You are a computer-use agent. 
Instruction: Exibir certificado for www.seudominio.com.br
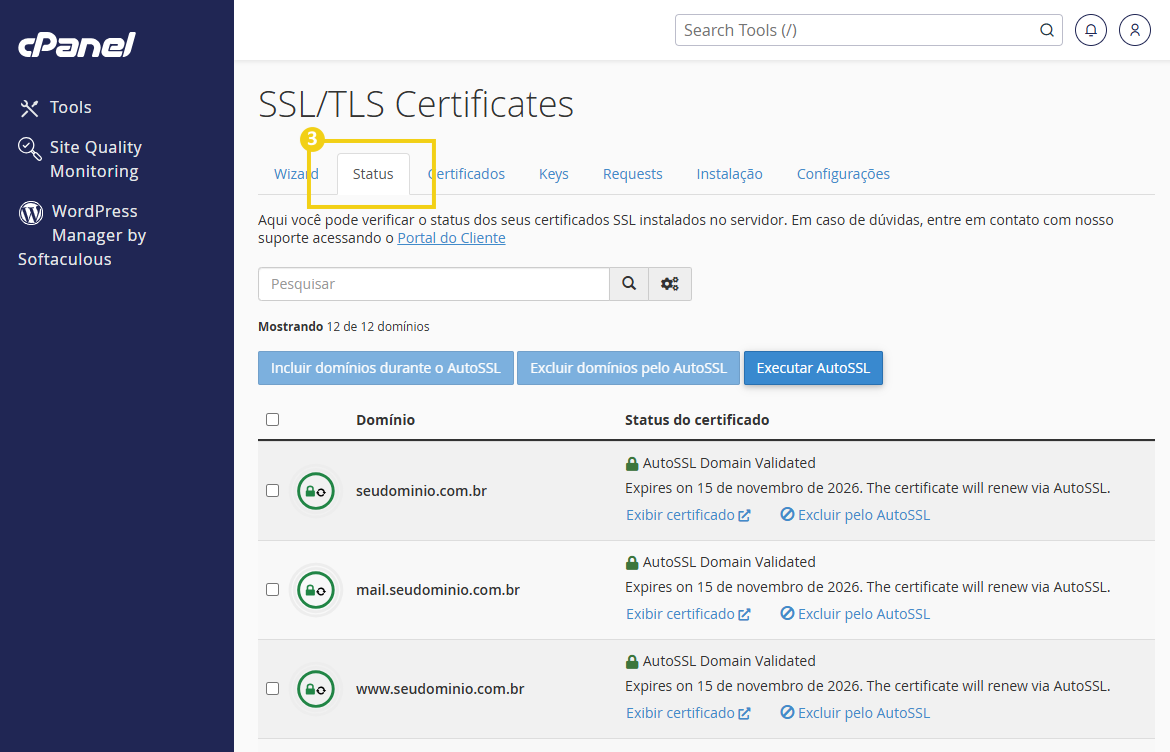pos(688,713)
